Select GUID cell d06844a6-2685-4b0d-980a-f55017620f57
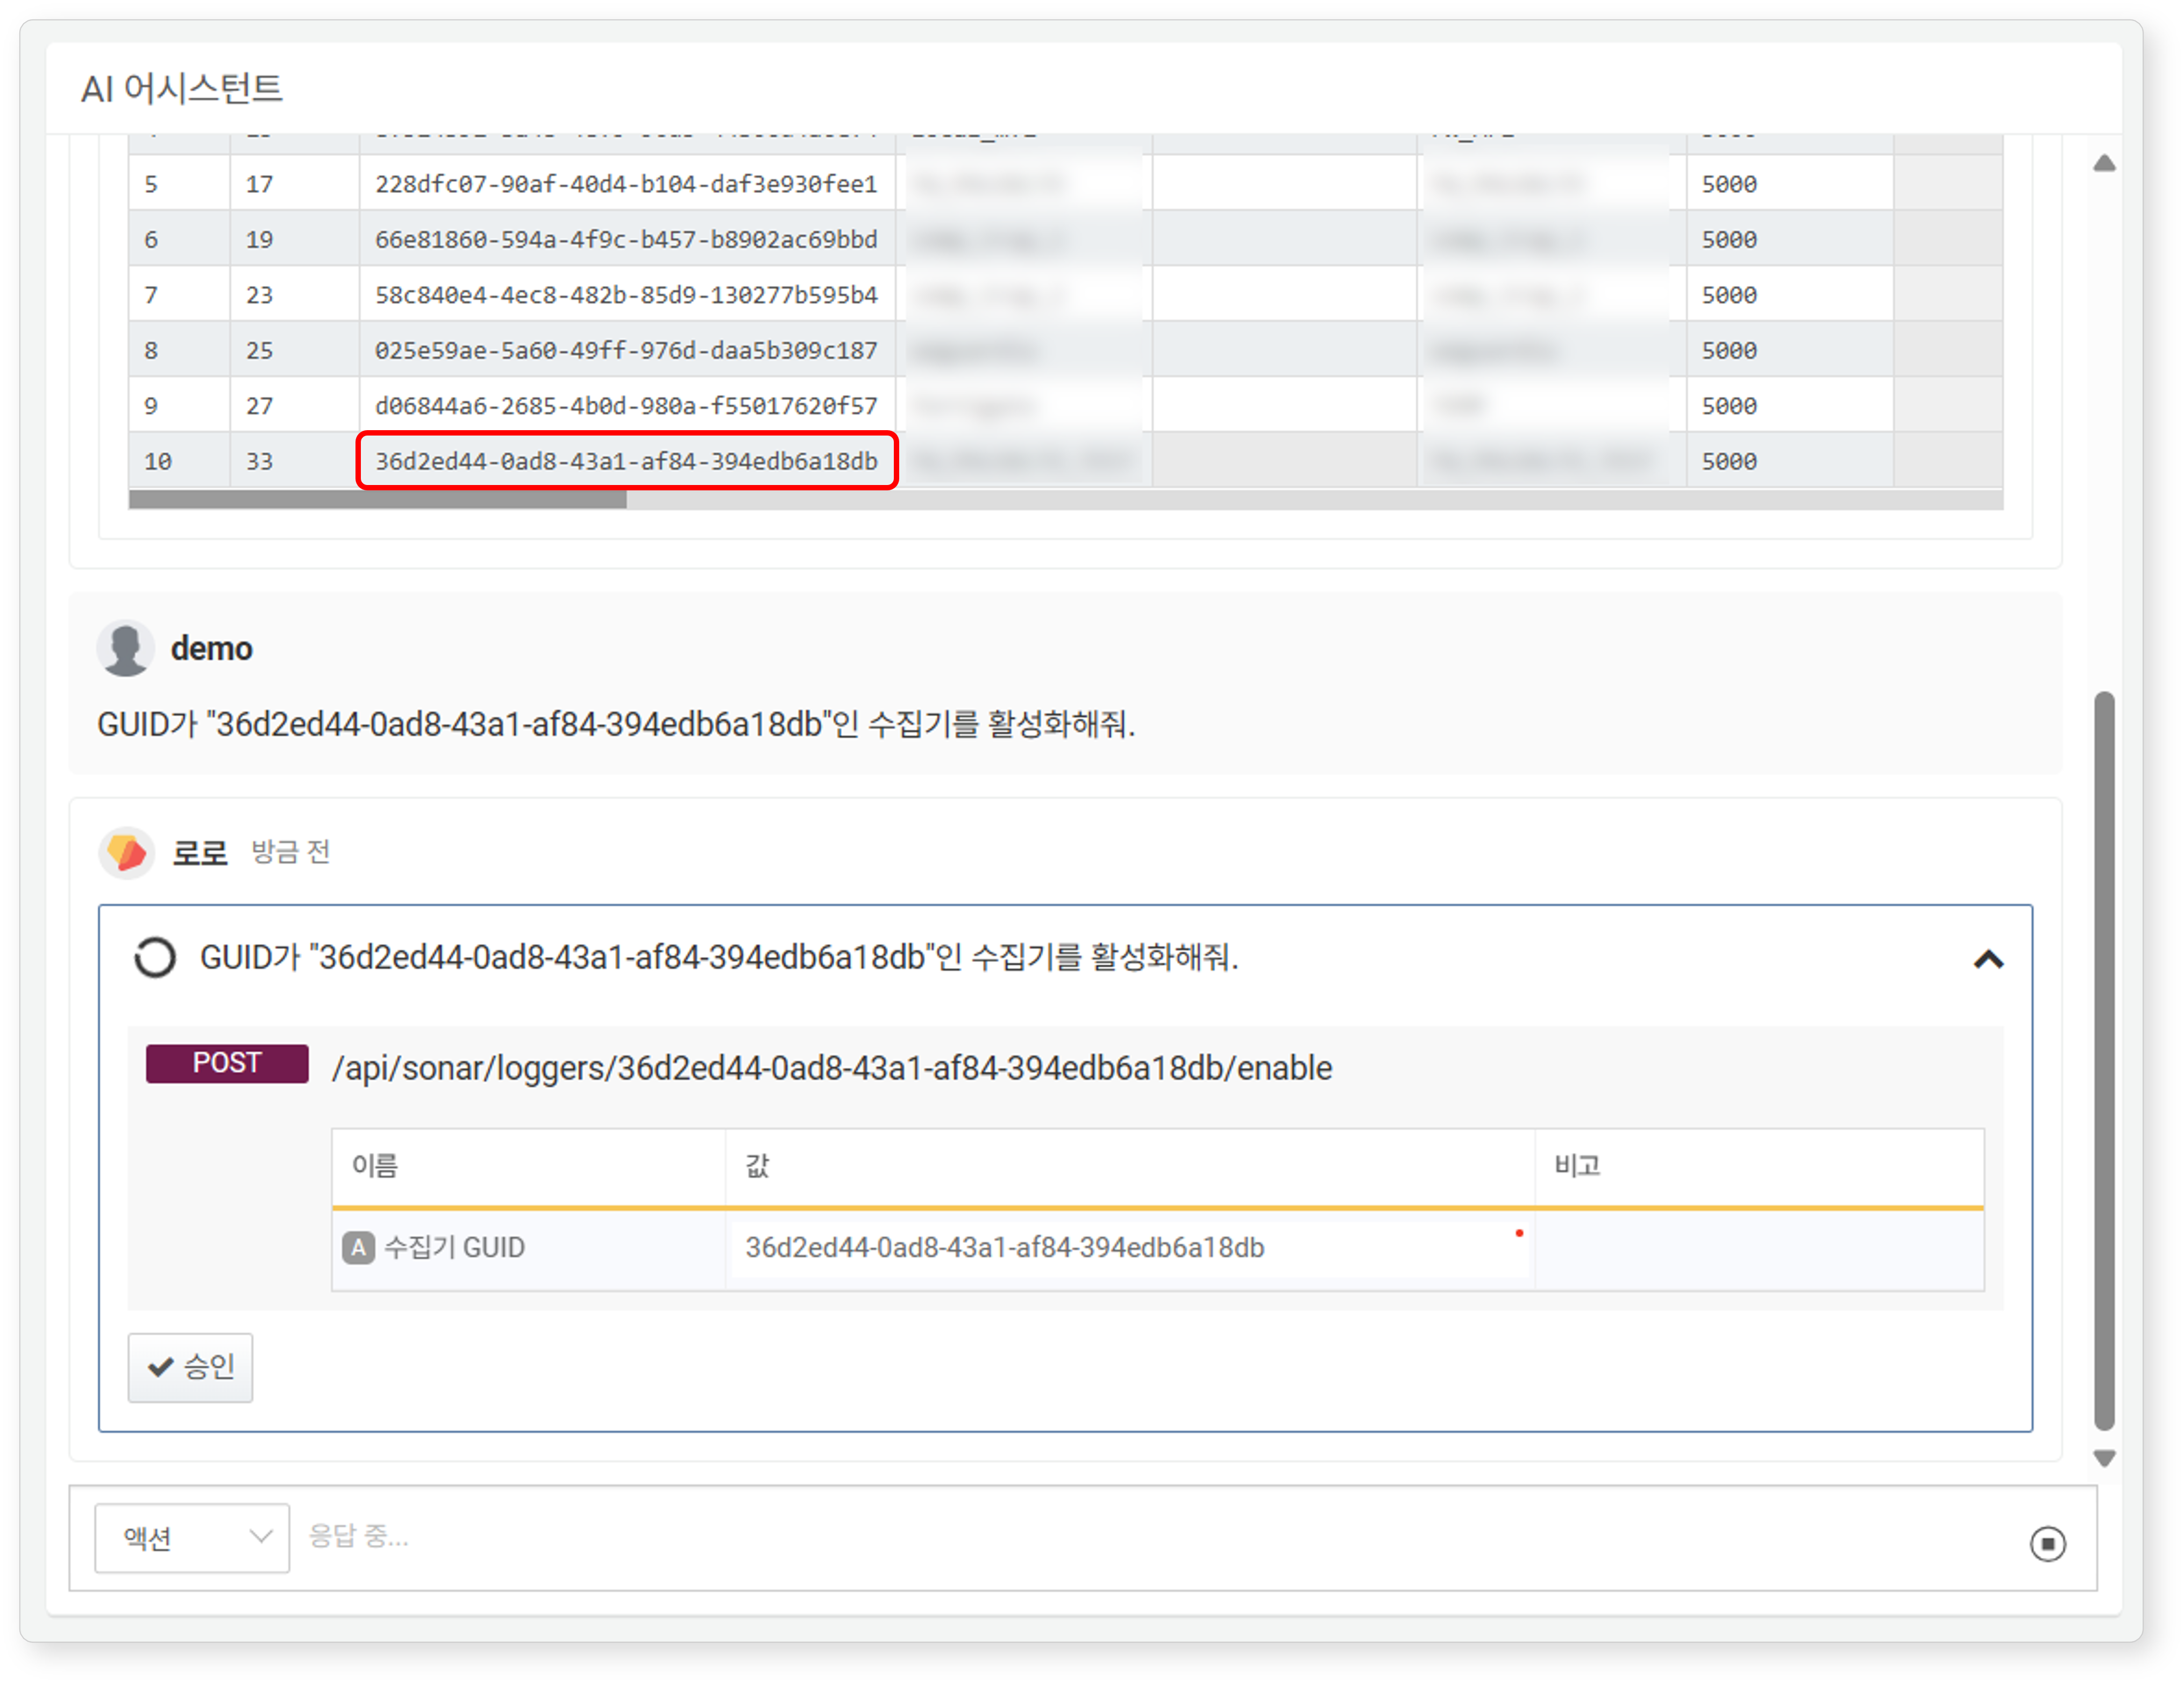 click(x=626, y=406)
